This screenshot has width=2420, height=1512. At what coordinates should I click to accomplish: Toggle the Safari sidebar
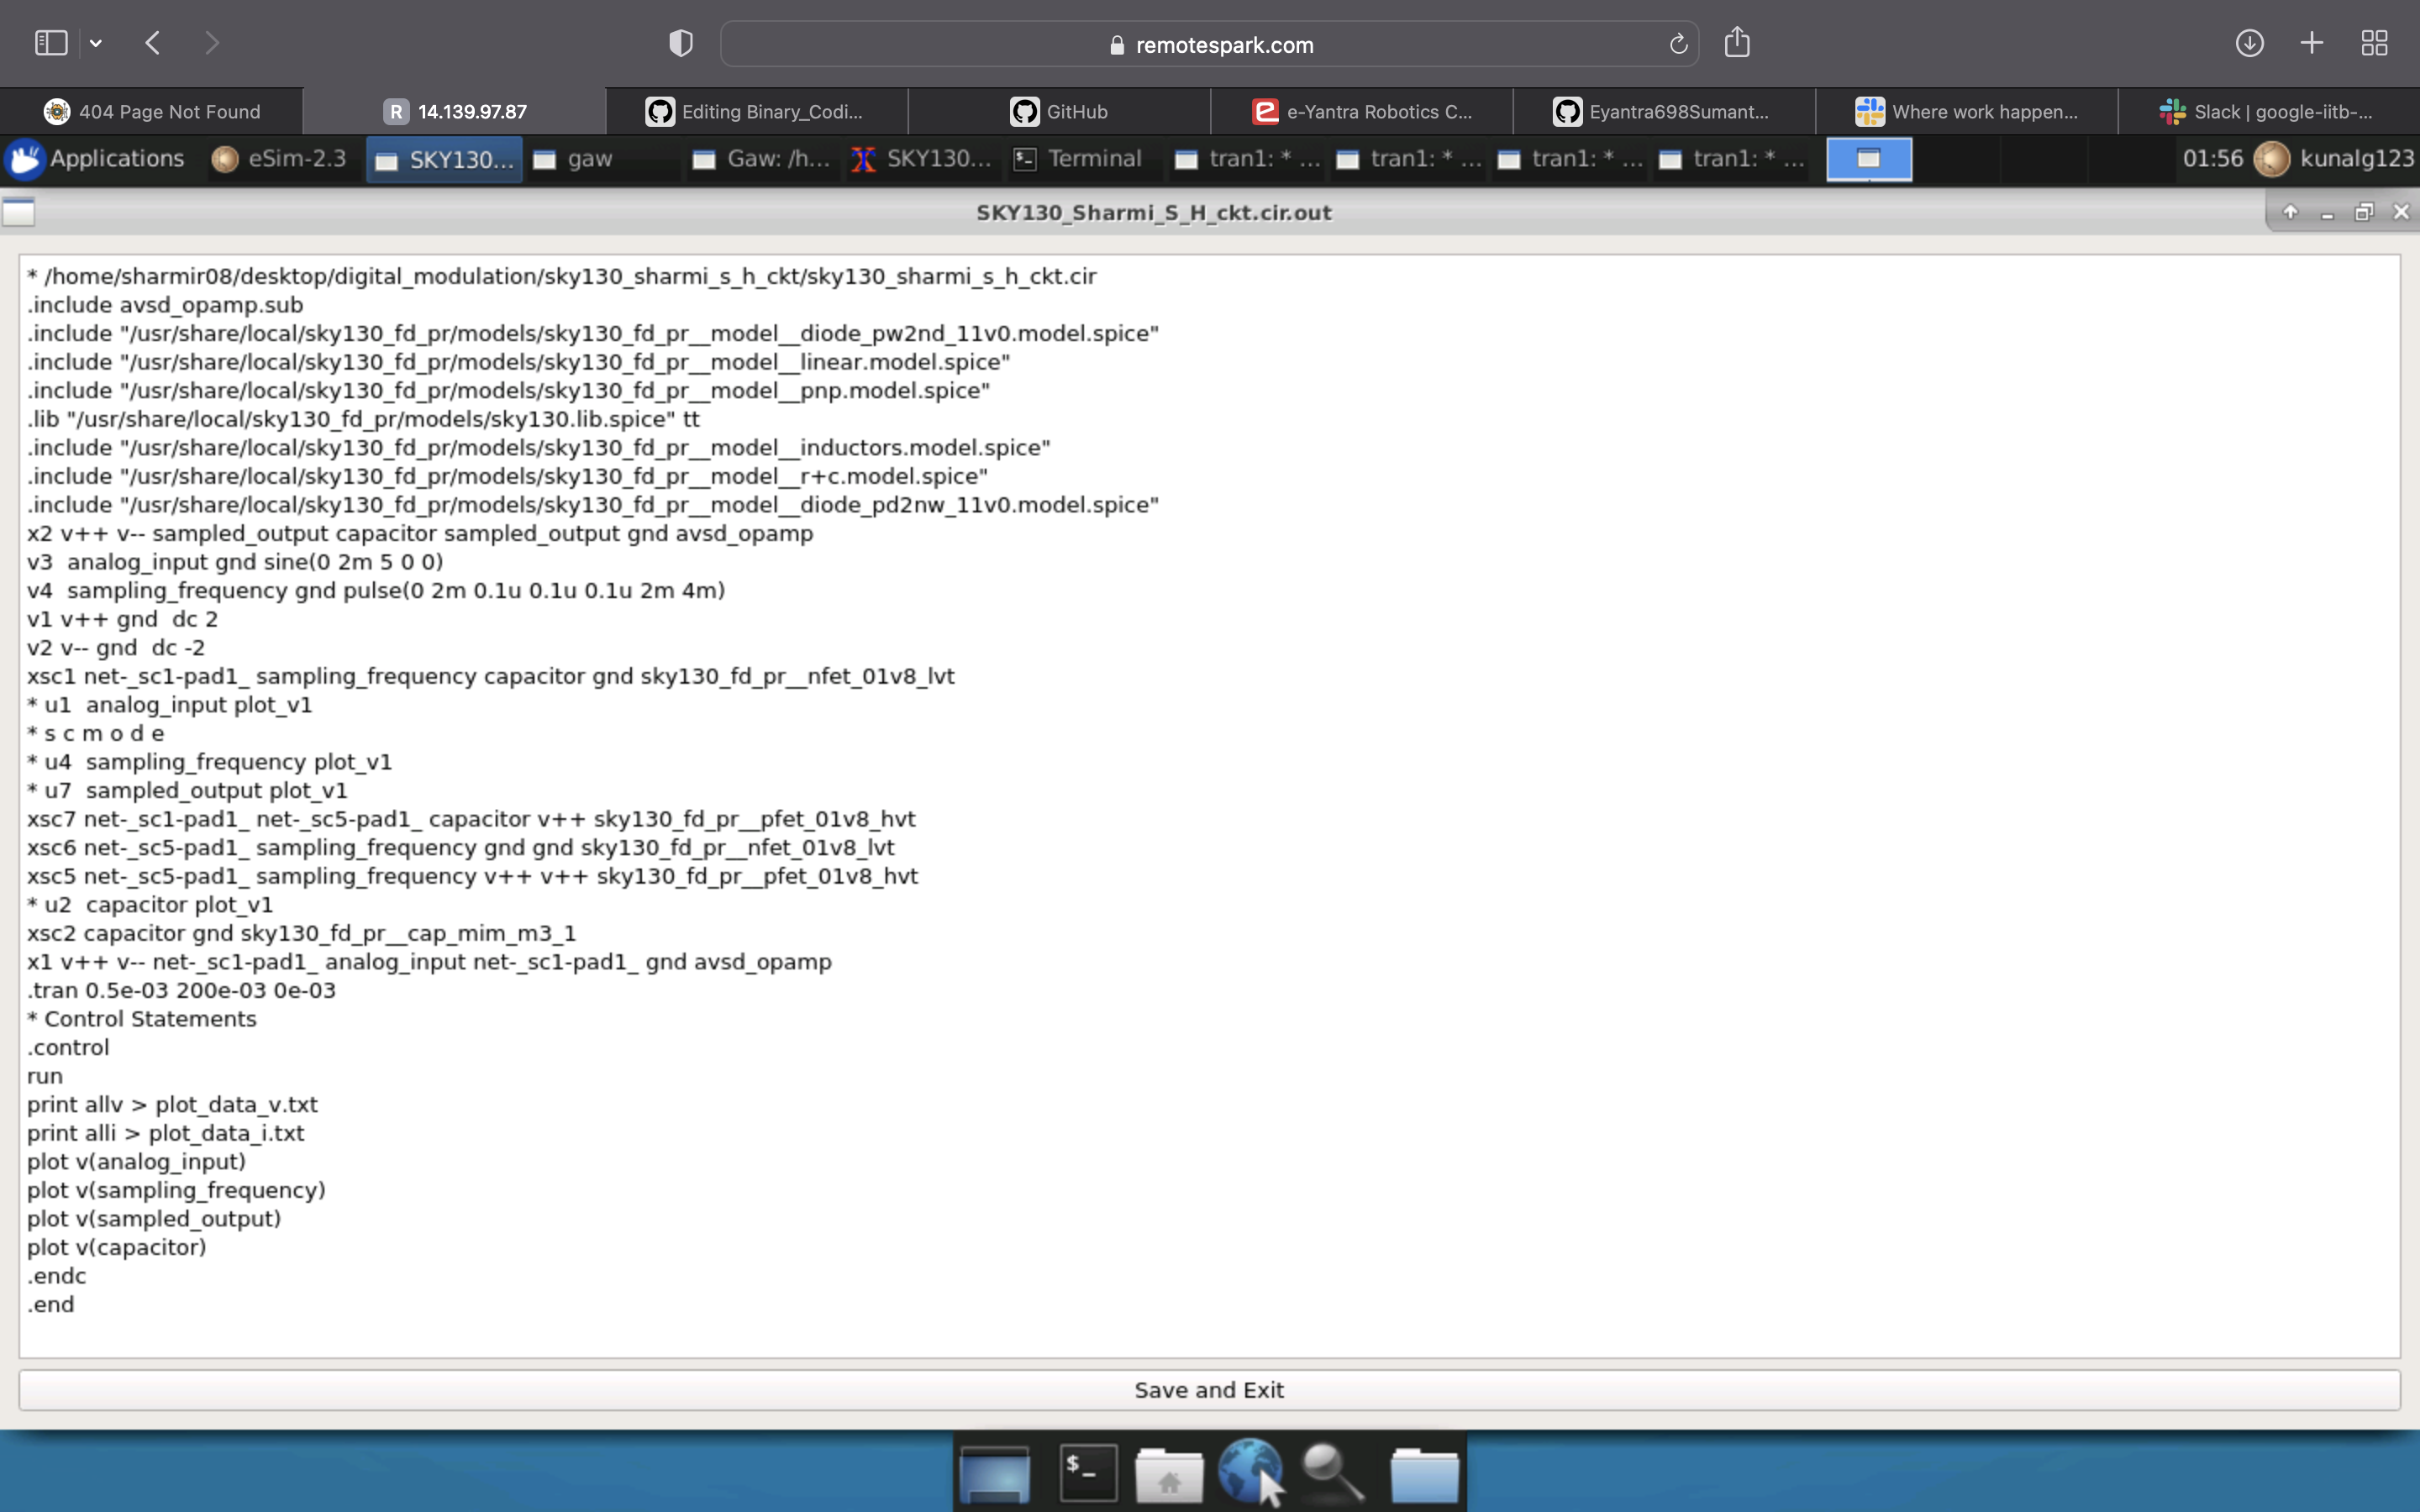(x=50, y=42)
